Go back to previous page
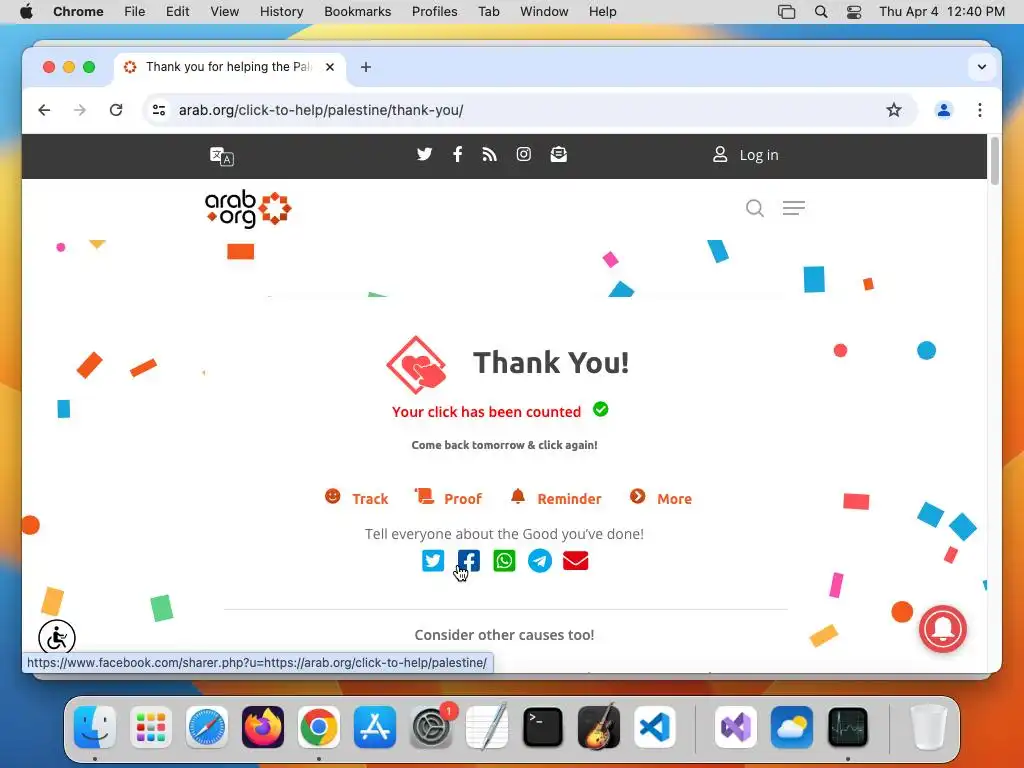 (44, 110)
